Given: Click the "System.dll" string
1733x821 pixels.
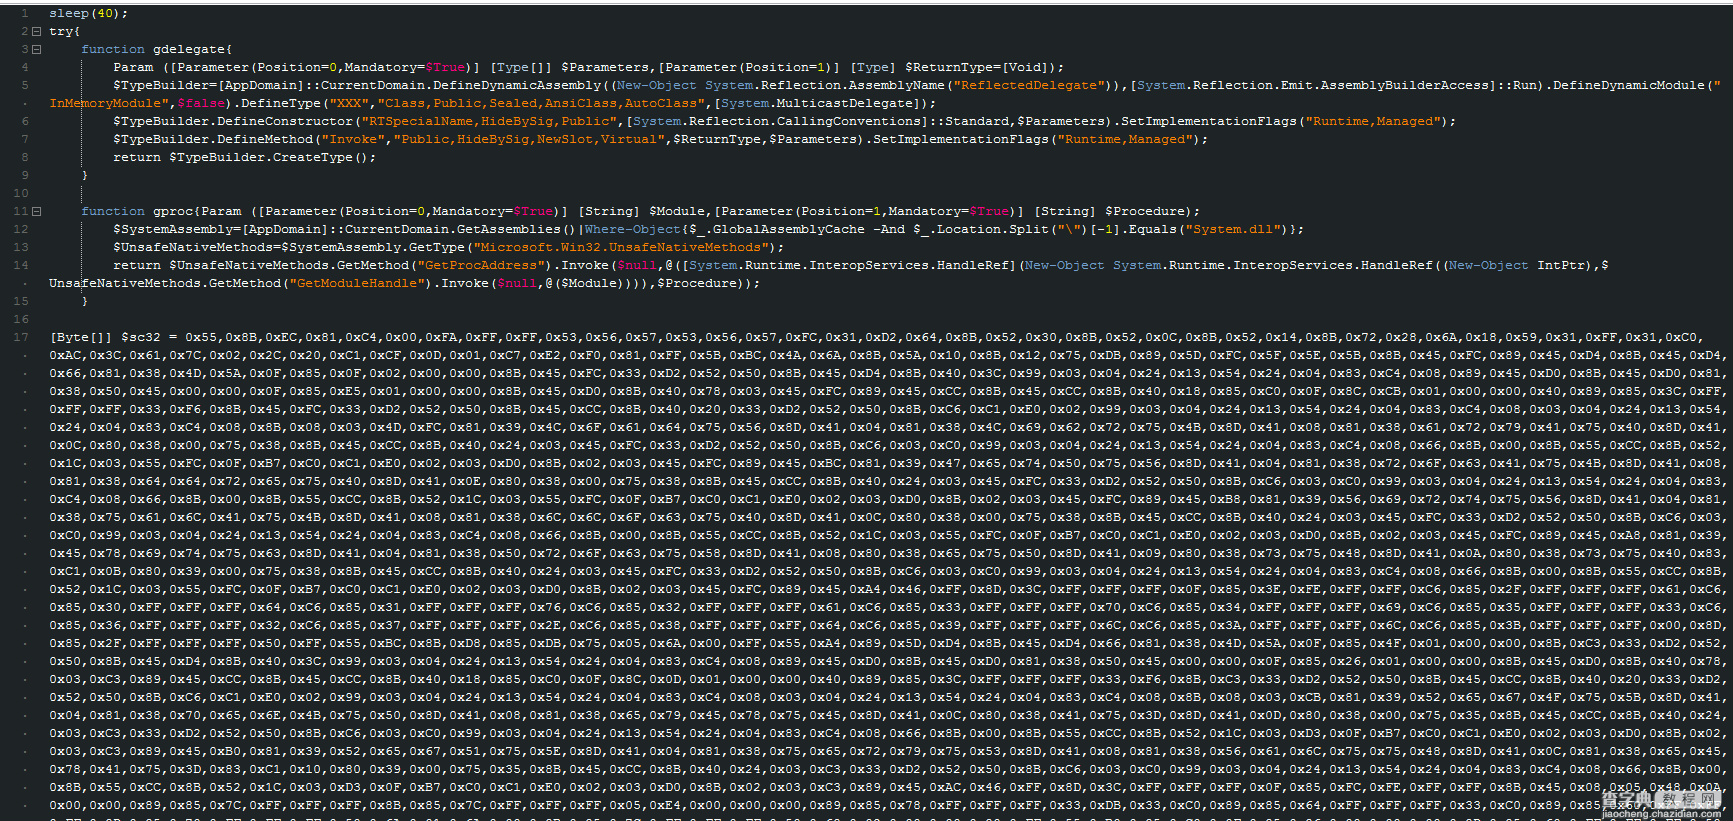Looking at the screenshot, I should pyautogui.click(x=1233, y=229).
